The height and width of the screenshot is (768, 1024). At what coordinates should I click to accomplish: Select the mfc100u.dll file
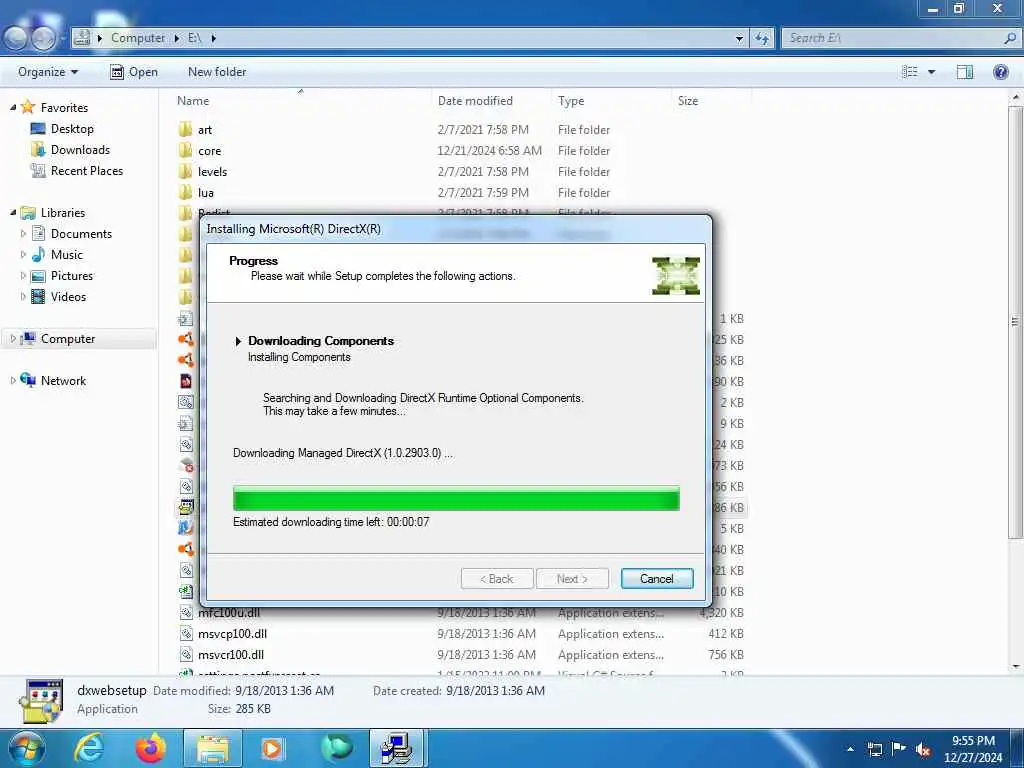[x=229, y=613]
